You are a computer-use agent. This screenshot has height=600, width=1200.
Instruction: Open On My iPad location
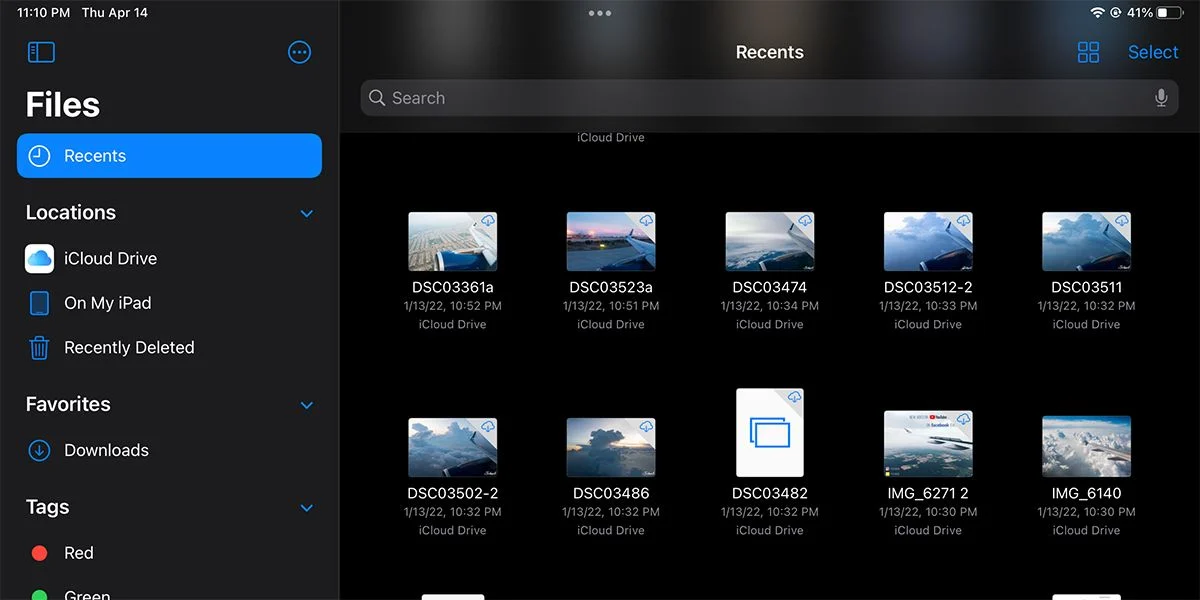tap(107, 303)
